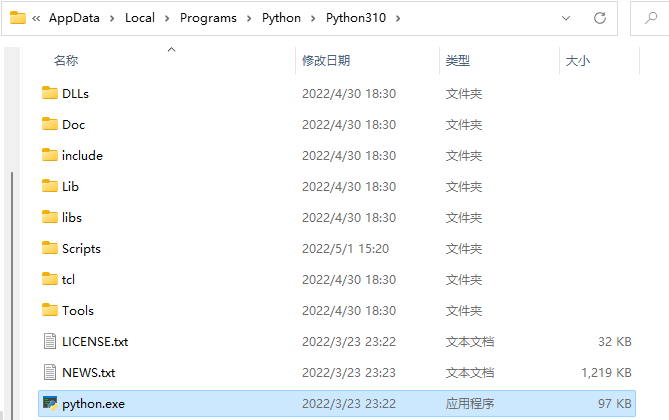This screenshot has height=420, width=669.
Task: Click the AppData breadcrumb
Action: click(x=74, y=18)
